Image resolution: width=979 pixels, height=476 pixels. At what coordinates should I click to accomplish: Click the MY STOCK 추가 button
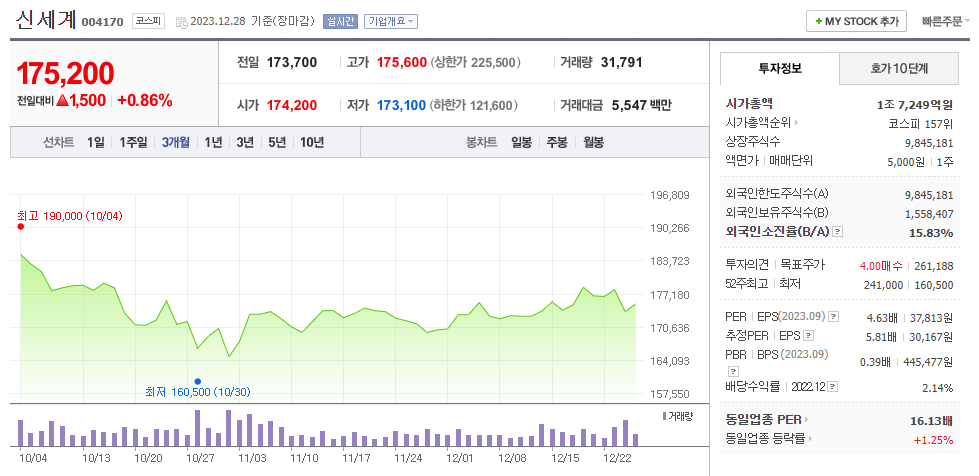click(x=856, y=21)
